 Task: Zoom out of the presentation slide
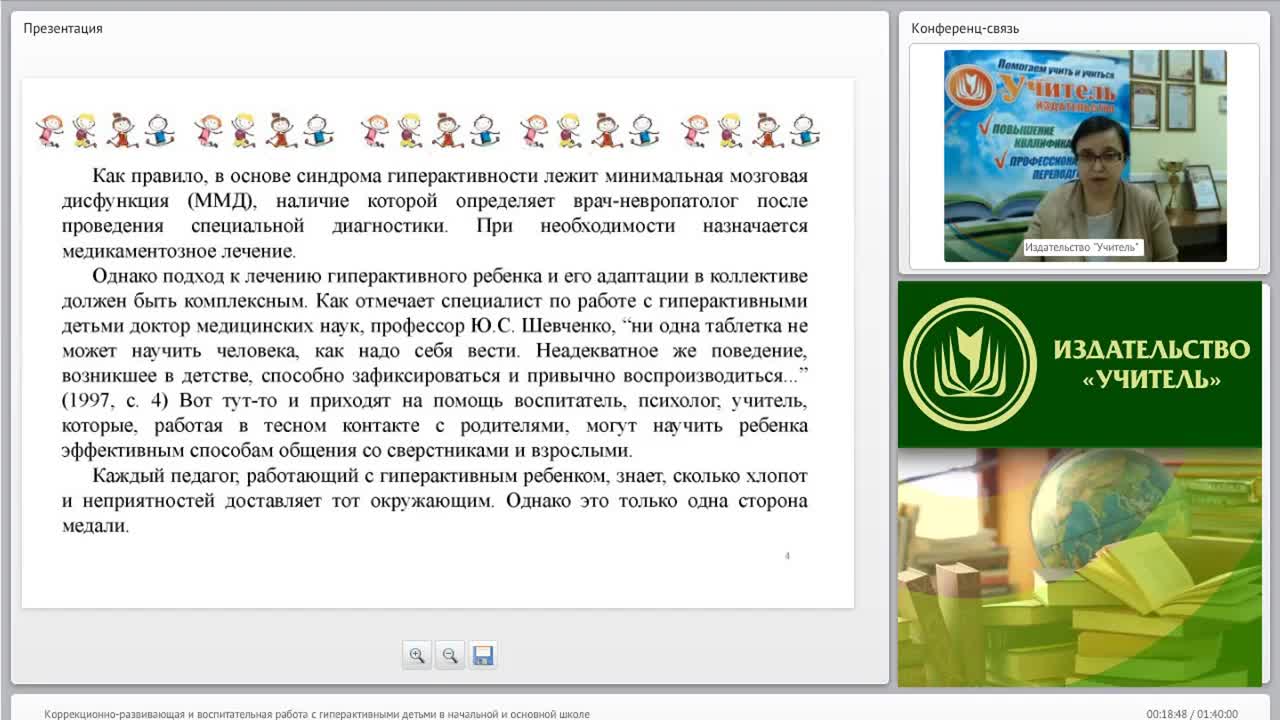tap(450, 655)
